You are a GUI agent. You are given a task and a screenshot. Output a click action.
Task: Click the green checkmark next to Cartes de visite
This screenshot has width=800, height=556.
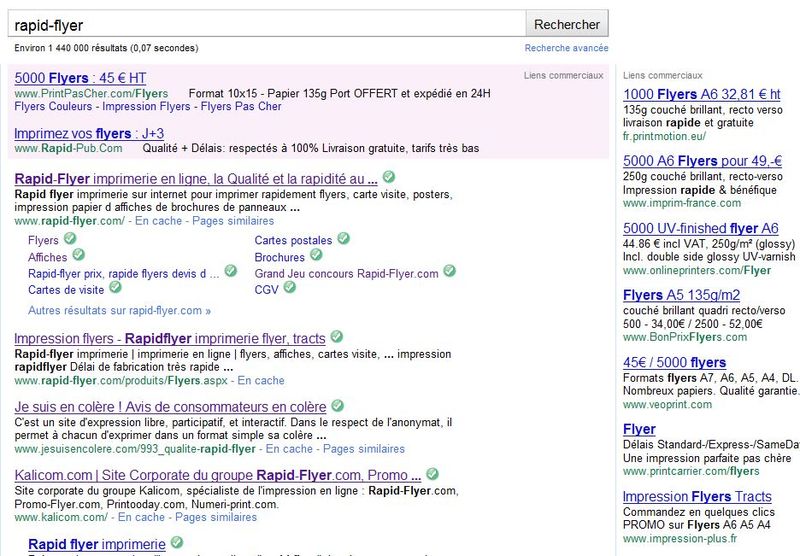[x=115, y=287]
